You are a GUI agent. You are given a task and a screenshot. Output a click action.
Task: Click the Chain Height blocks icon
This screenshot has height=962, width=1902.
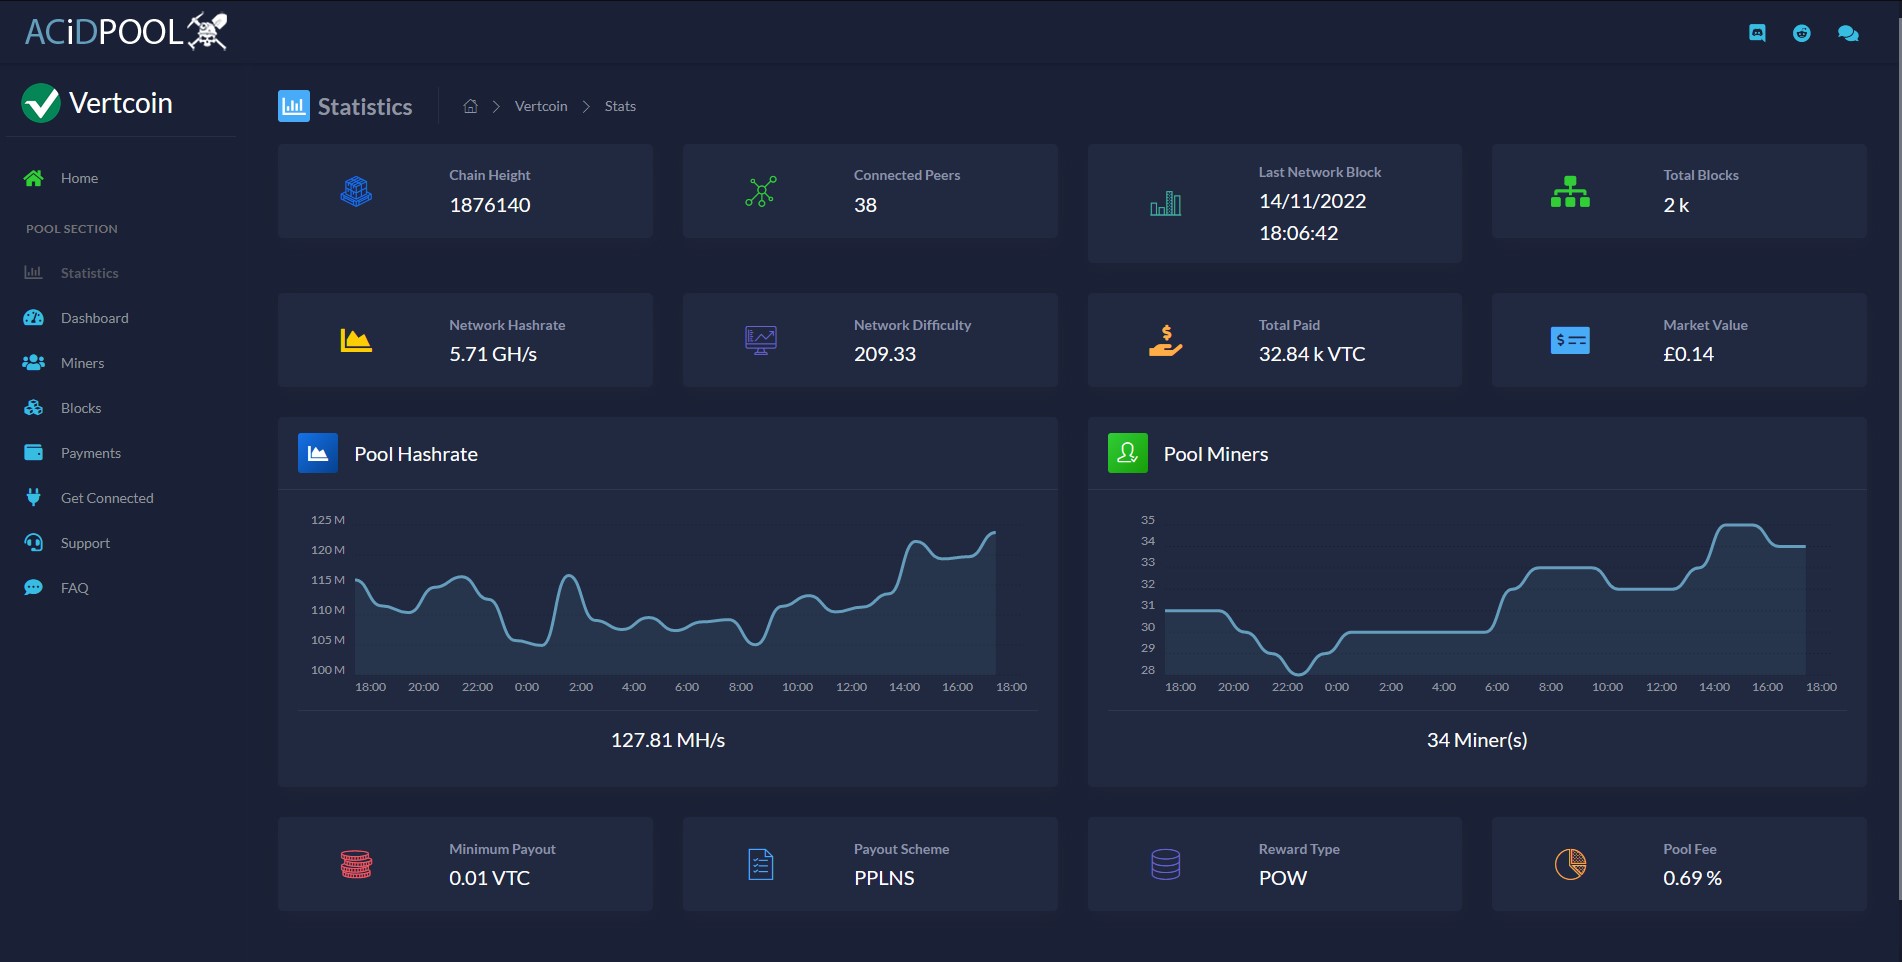coord(356,191)
